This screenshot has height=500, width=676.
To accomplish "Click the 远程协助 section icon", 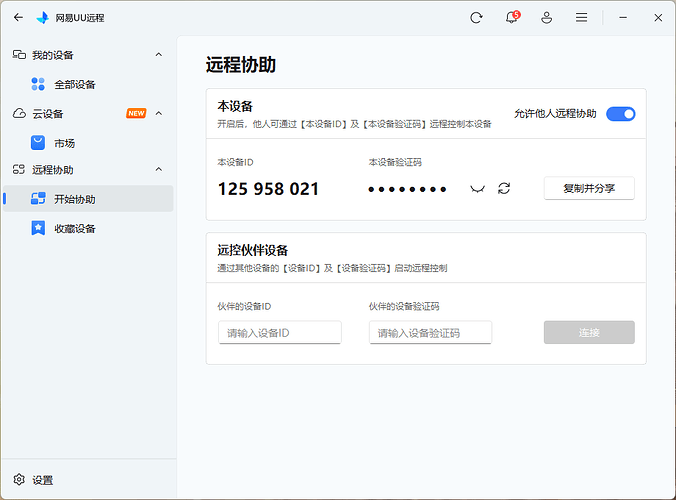I will (x=19, y=169).
